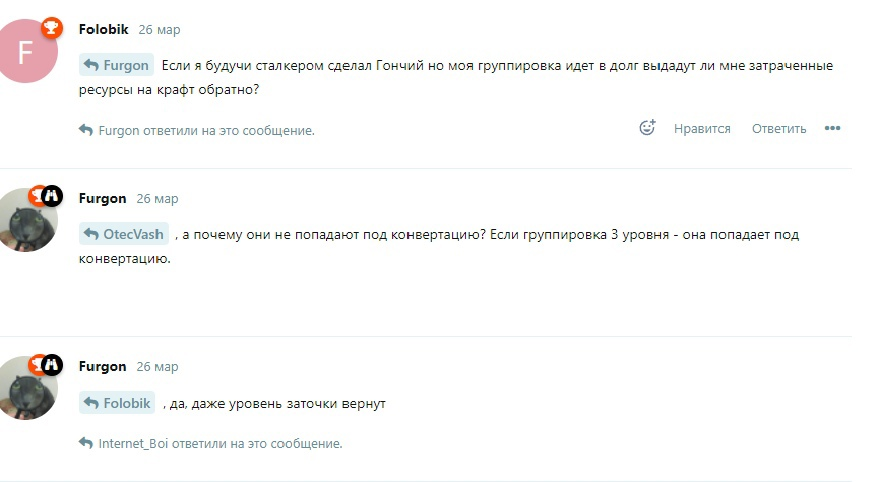Image resolution: width=879 pixels, height=482 pixels.
Task: Open the second Furgon author name
Action: [103, 367]
